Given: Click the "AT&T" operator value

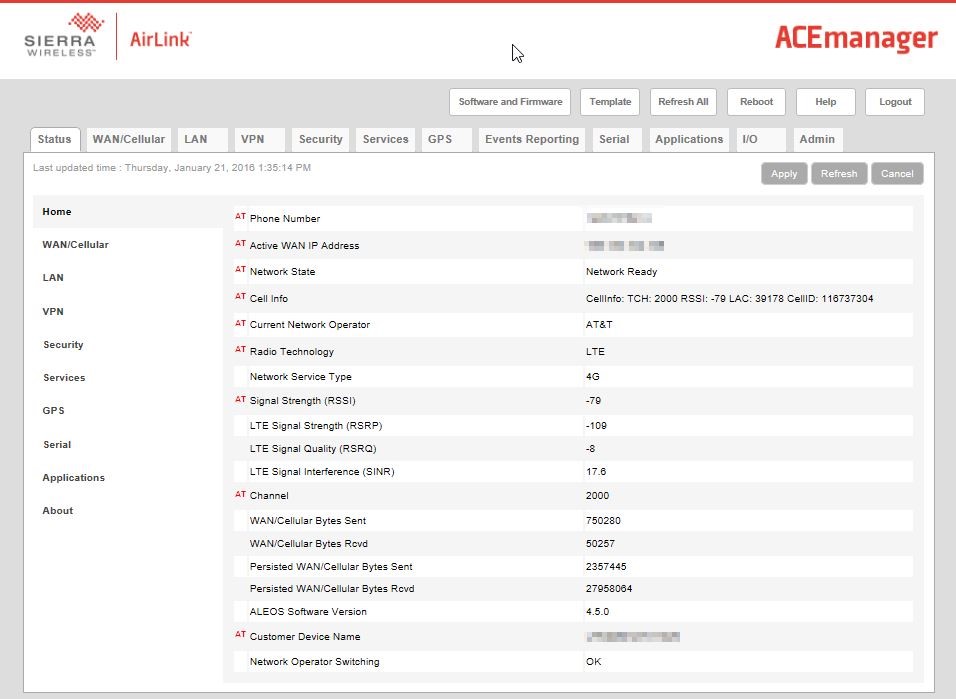Looking at the screenshot, I should 599,325.
